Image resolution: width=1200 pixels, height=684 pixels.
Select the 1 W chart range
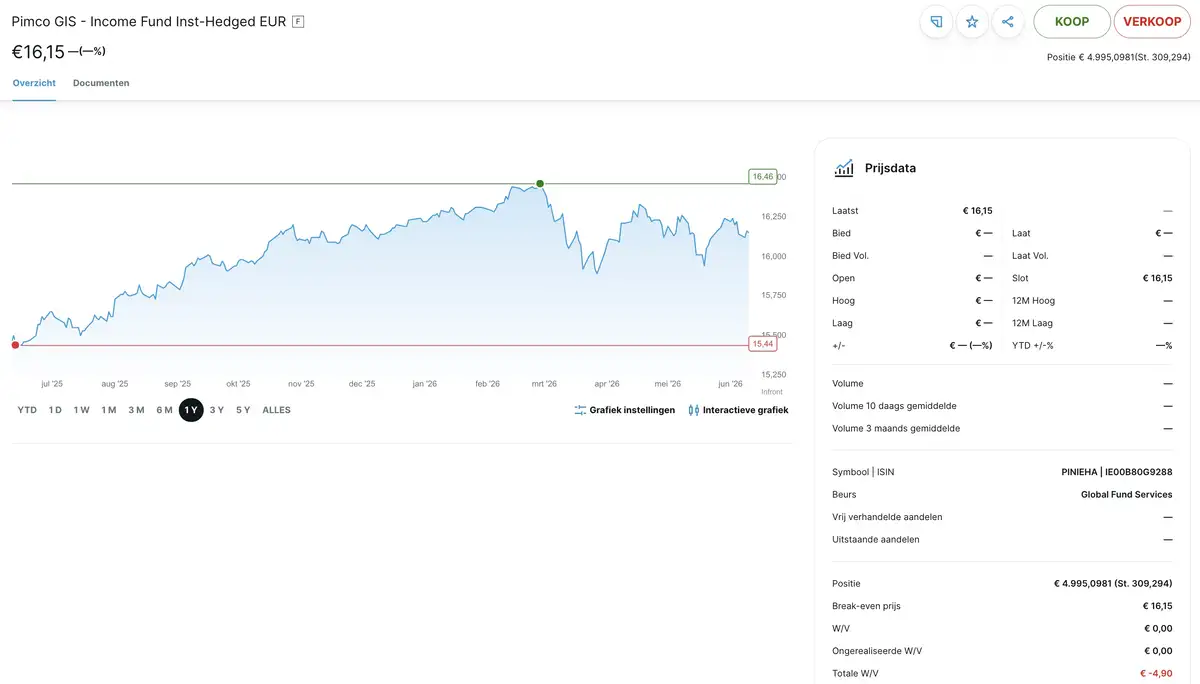(81, 410)
